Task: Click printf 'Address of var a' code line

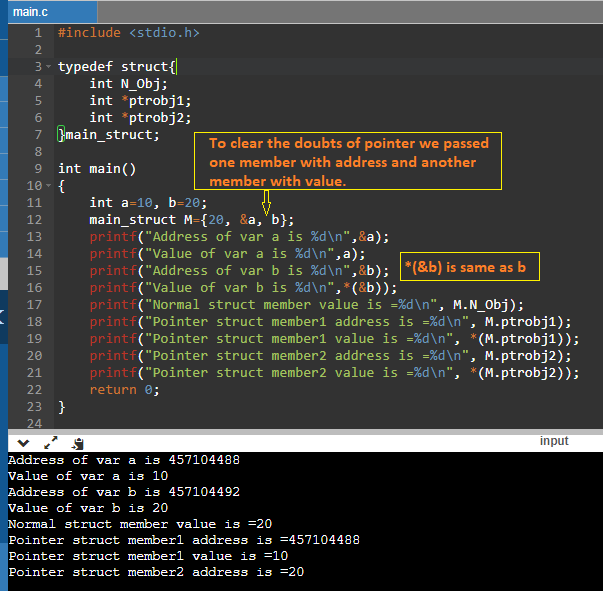Action: (239, 237)
